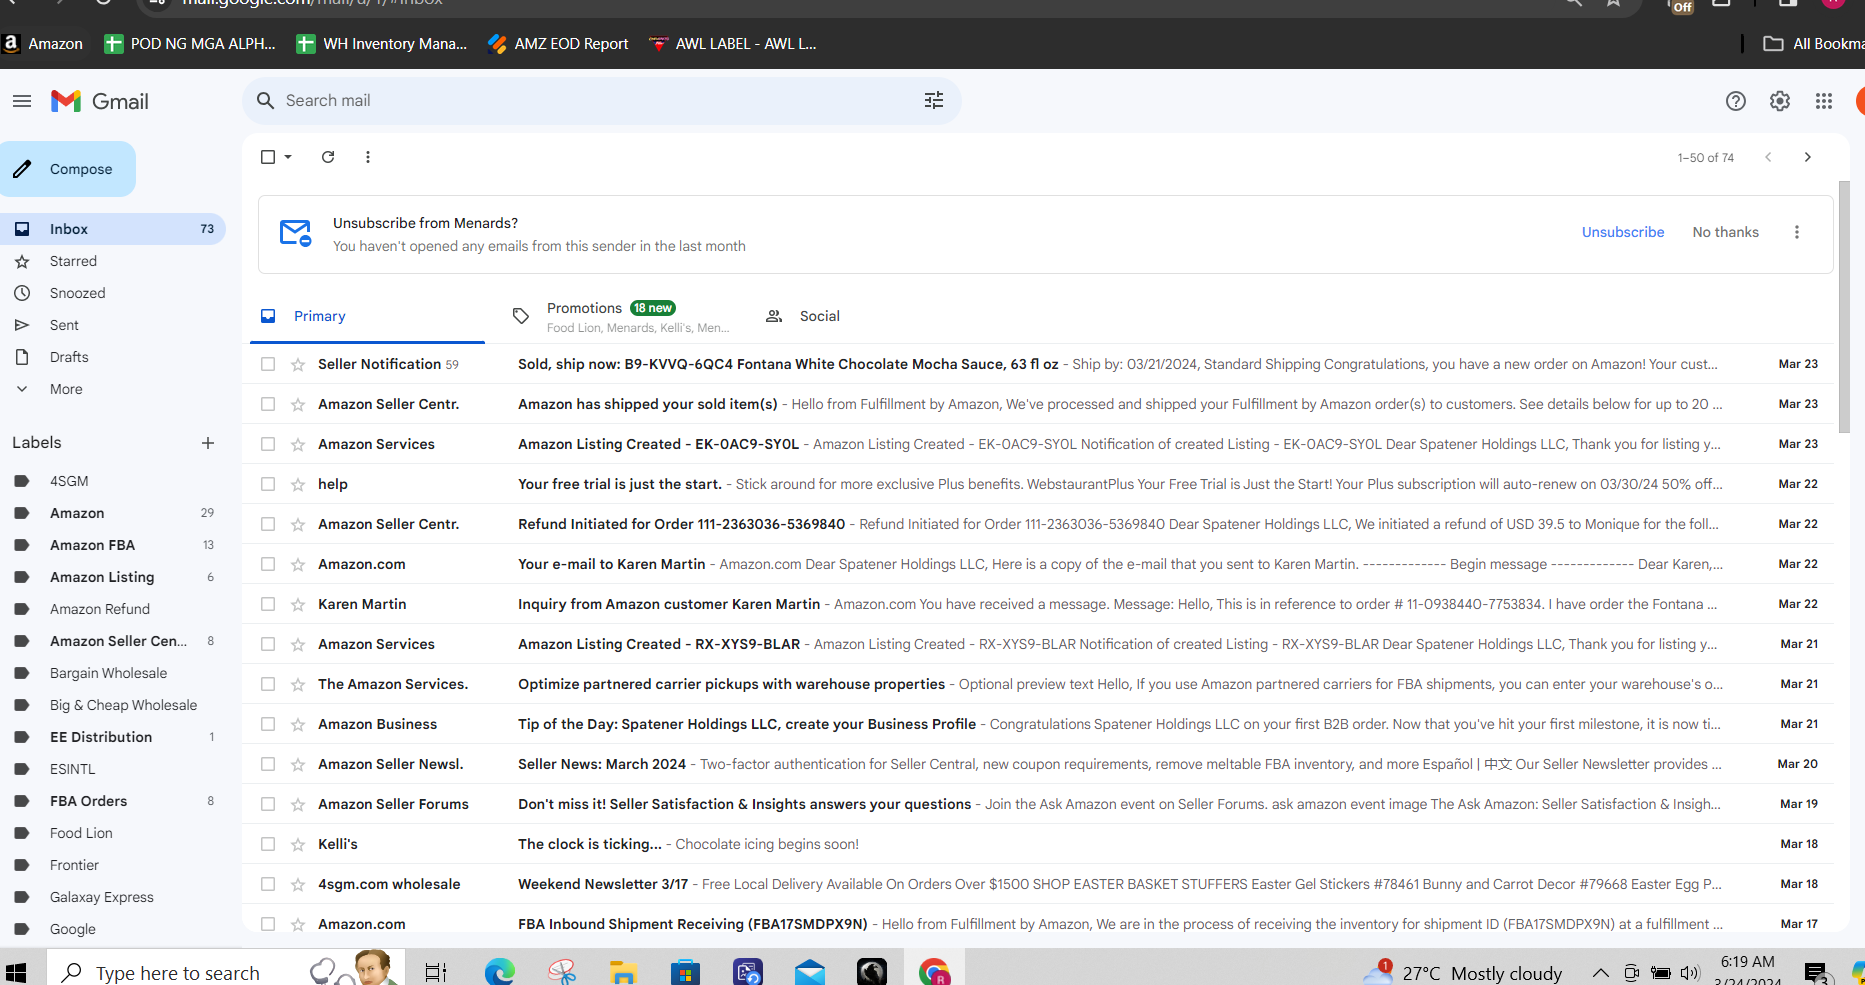Screen dimensions: 1865x985
Task: Dismiss banner with No thanks
Action: [1725, 232]
